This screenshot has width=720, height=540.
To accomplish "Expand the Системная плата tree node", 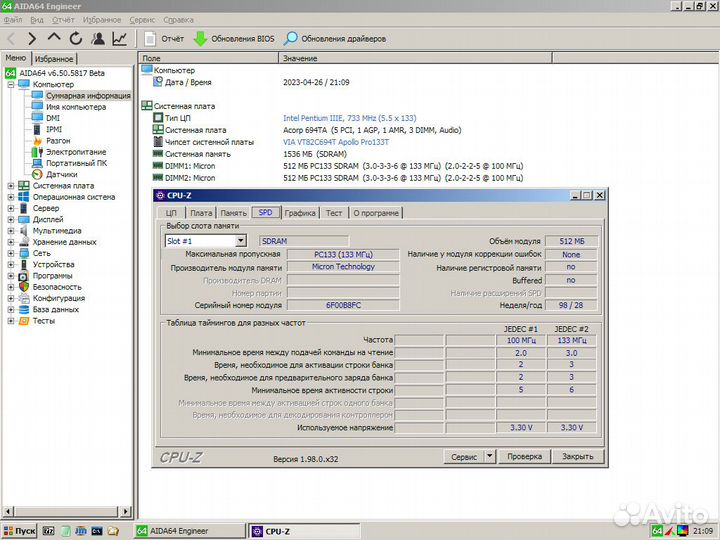I will point(11,186).
